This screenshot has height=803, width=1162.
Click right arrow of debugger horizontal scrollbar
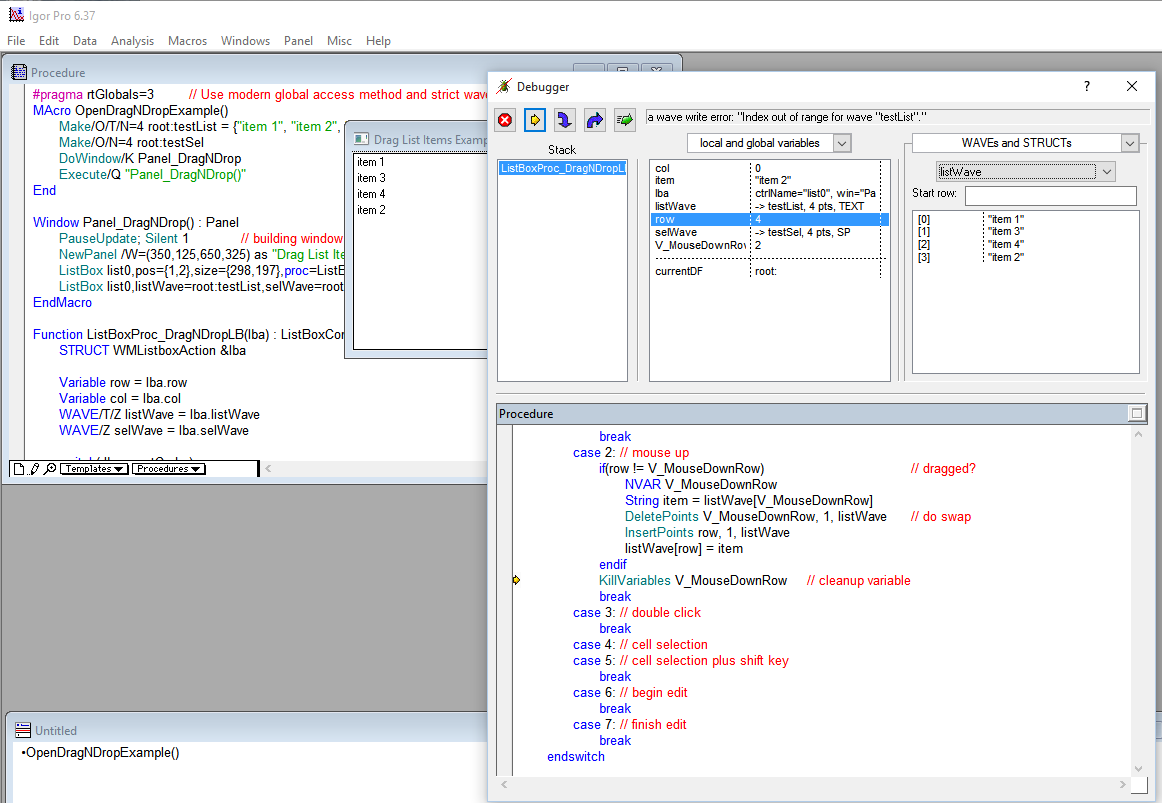tap(1122, 784)
